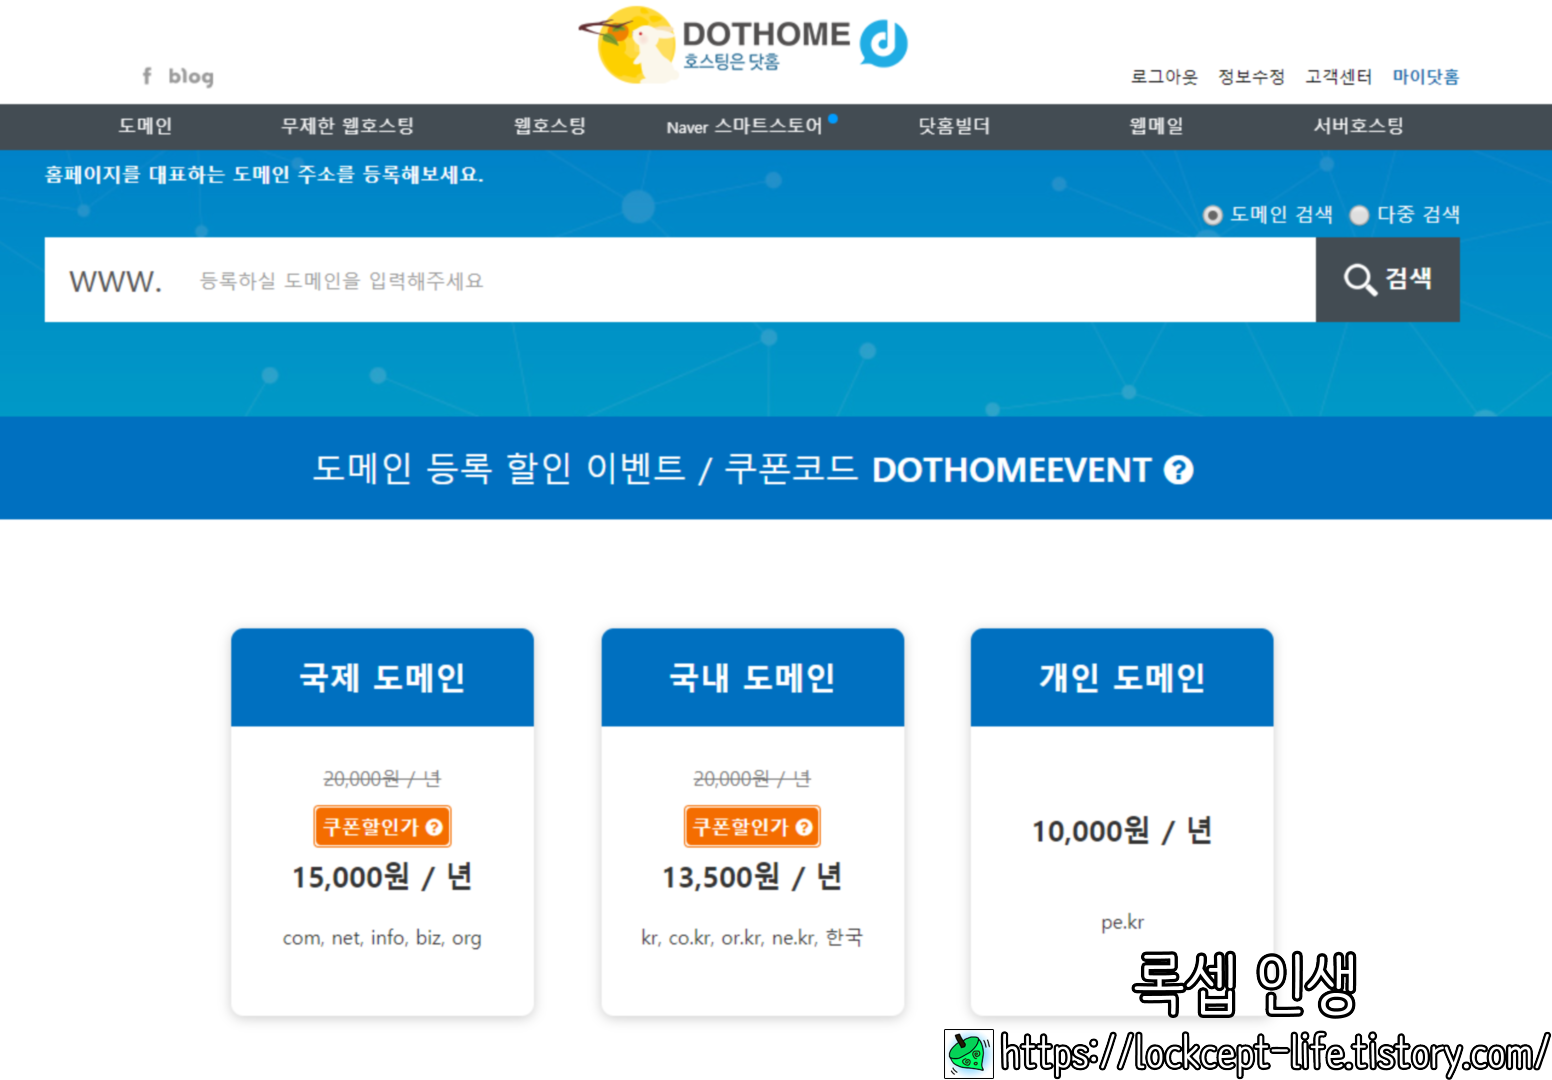
Task: Click the 검색 search button
Action: pos(1388,280)
